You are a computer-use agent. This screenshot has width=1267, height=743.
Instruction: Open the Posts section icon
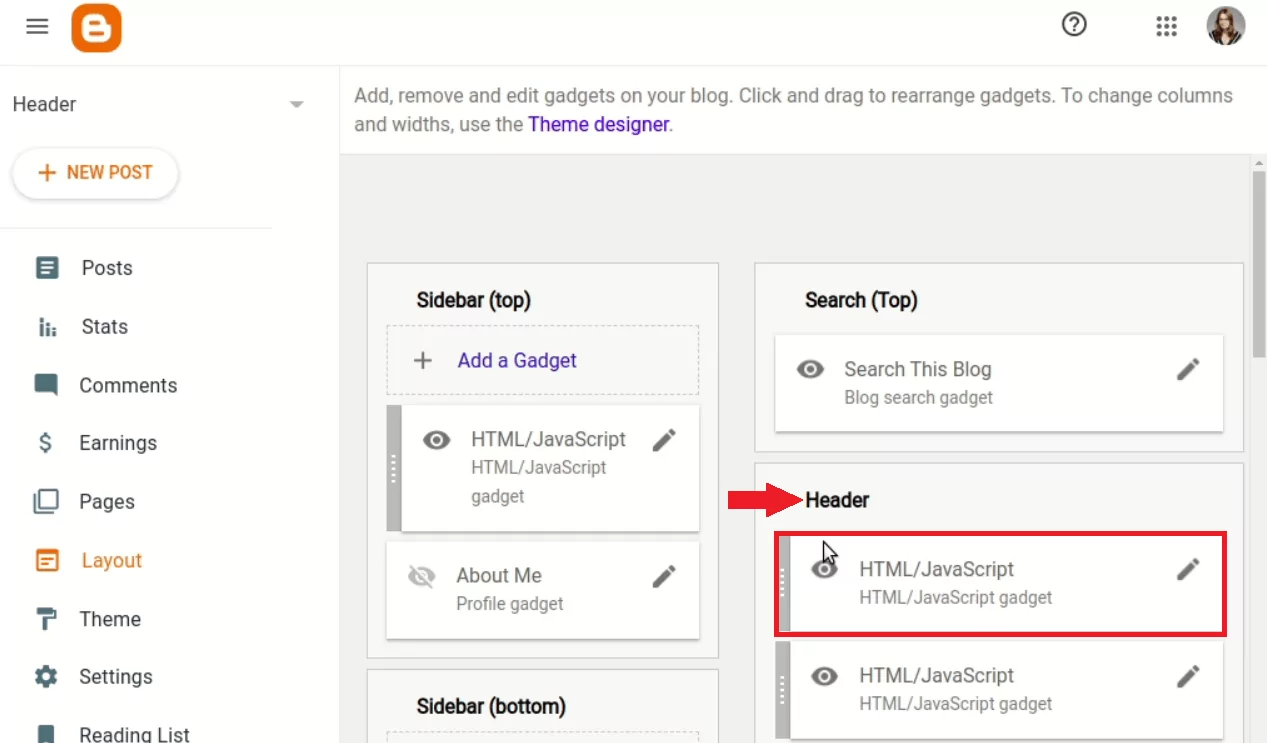tap(46, 267)
